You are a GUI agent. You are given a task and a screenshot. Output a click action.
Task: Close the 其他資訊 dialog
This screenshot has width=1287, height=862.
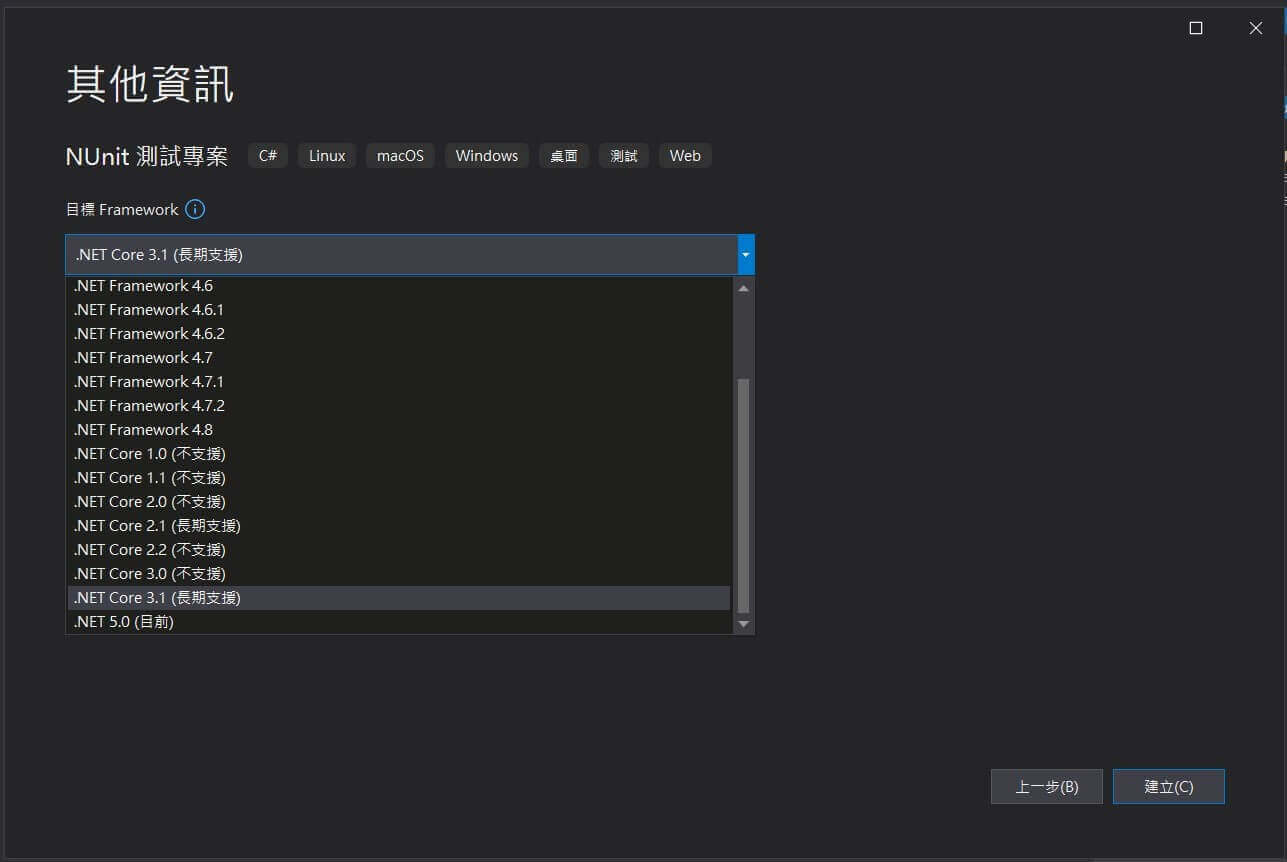(x=1256, y=28)
